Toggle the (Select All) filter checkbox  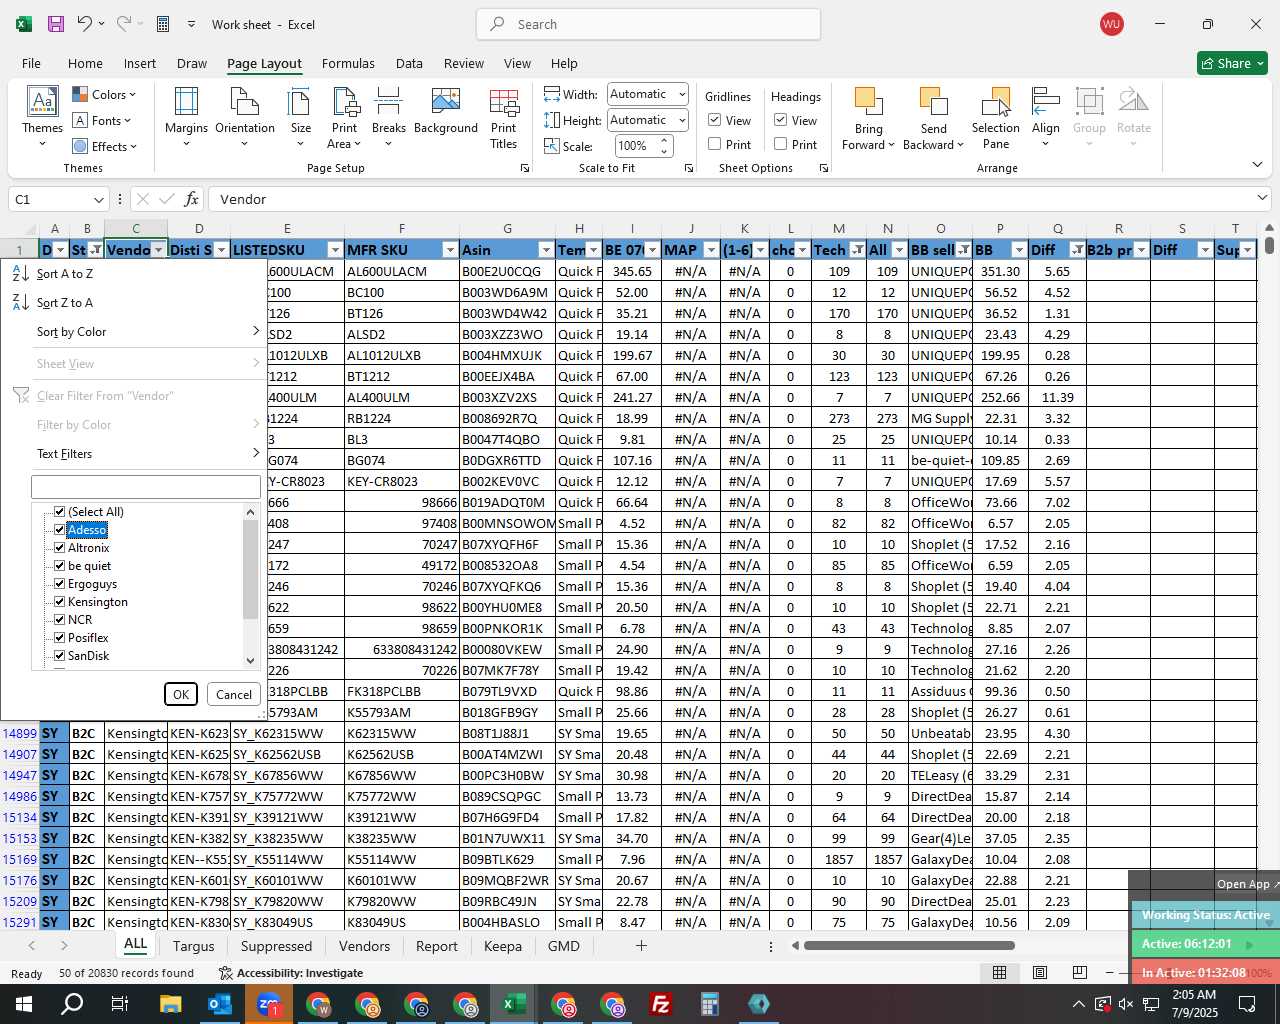[60, 512]
